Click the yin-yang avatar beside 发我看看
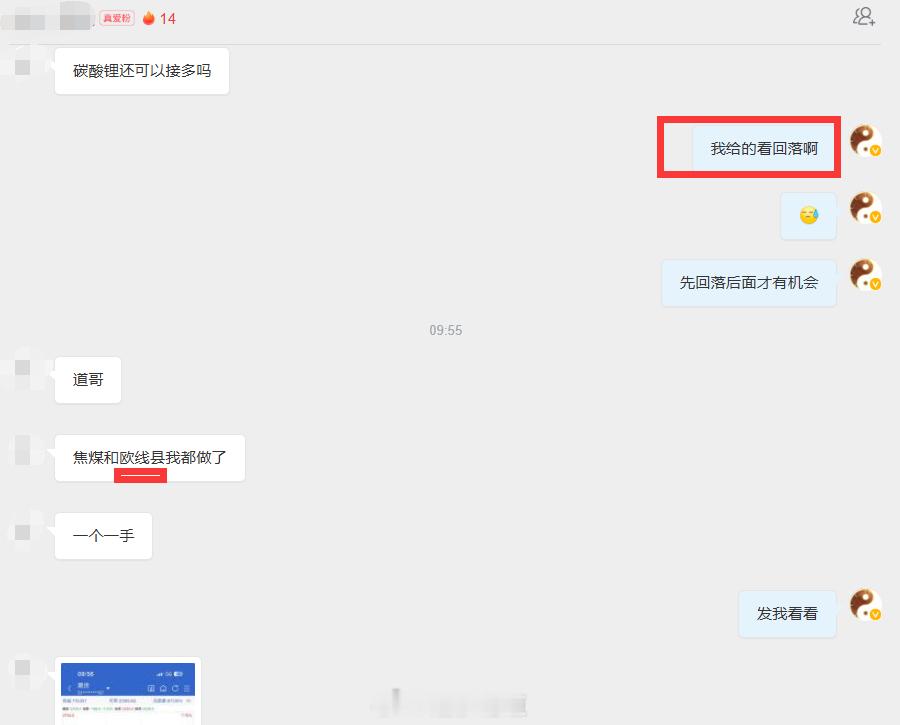The height and width of the screenshot is (725, 900). coord(866,605)
